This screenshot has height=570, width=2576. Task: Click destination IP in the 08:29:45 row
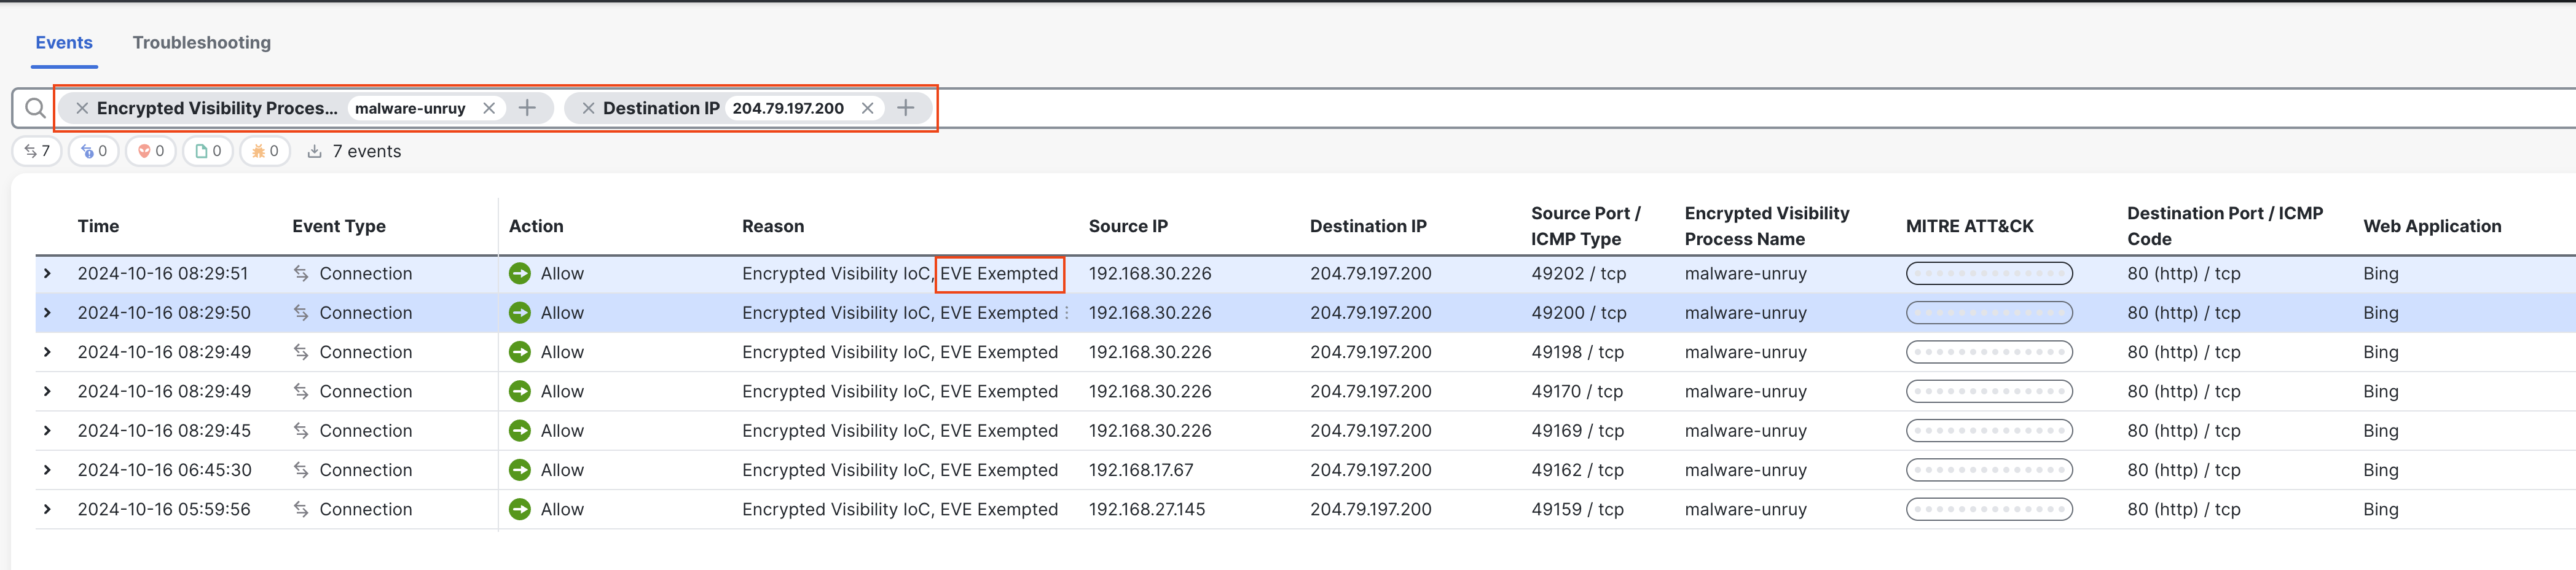1370,431
